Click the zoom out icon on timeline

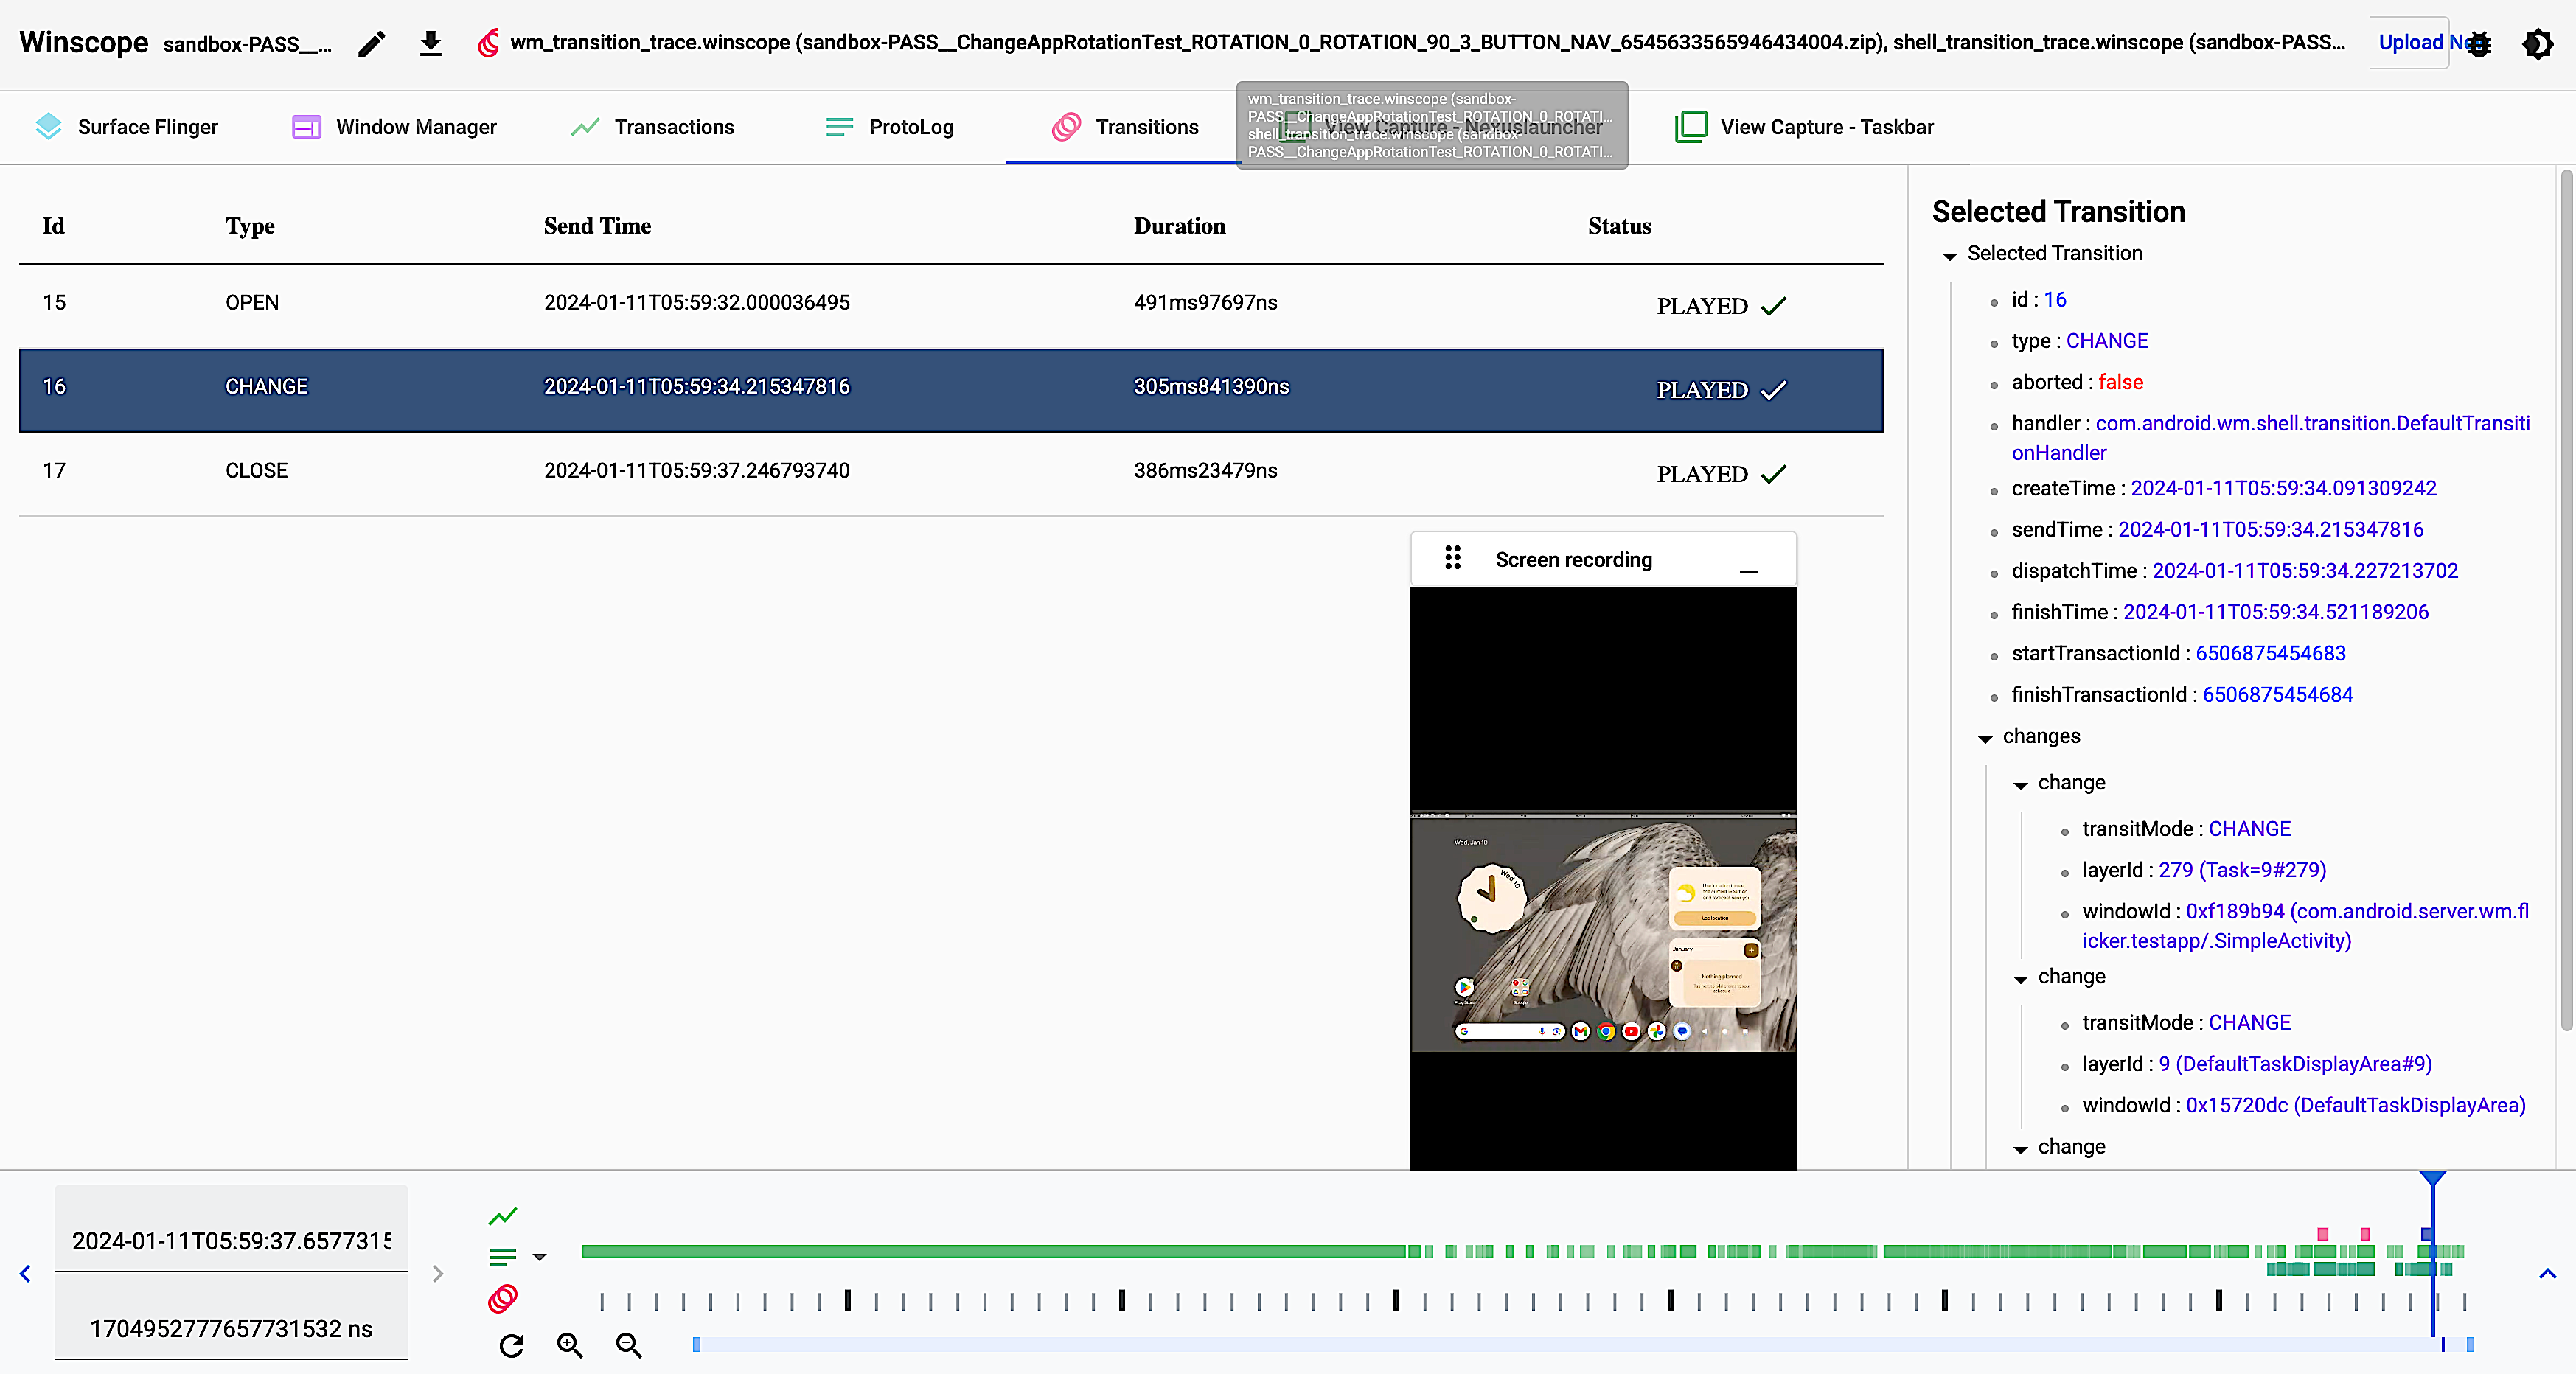[630, 1345]
